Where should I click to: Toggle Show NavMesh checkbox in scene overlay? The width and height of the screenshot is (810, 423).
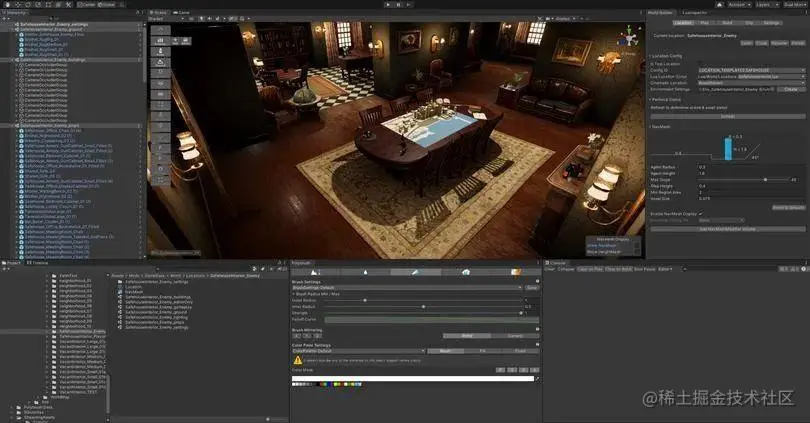pos(636,246)
